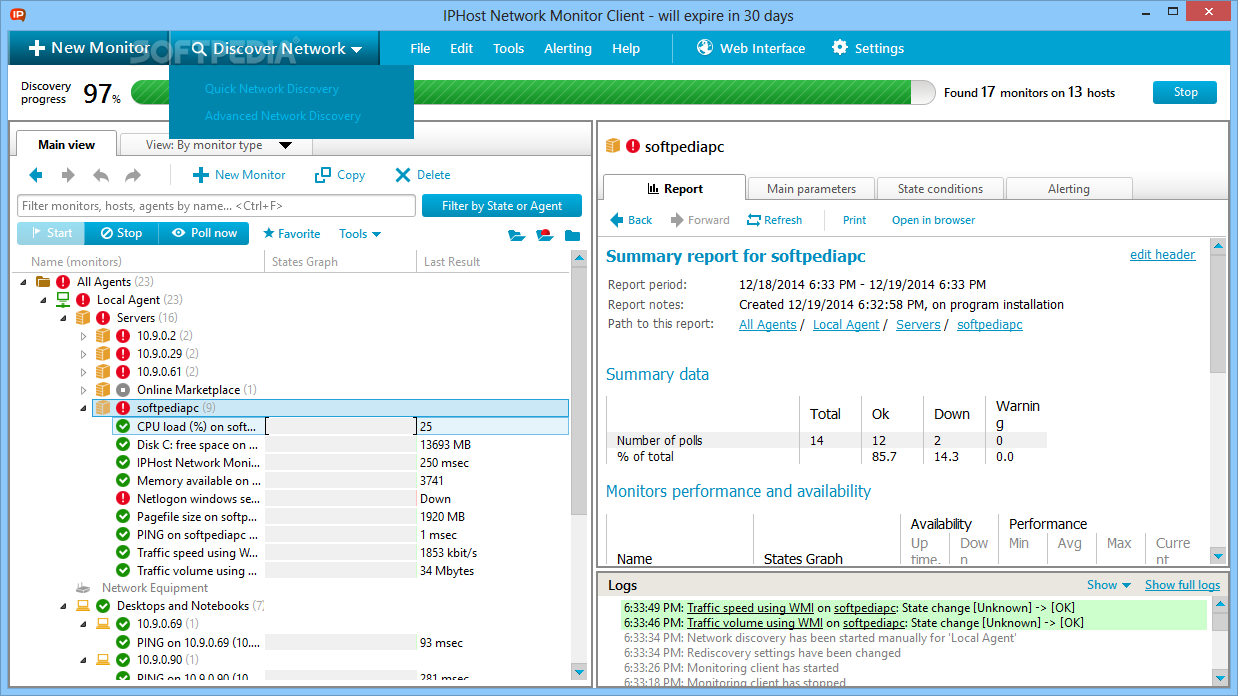Switch to the State conditions tab

coord(940,189)
